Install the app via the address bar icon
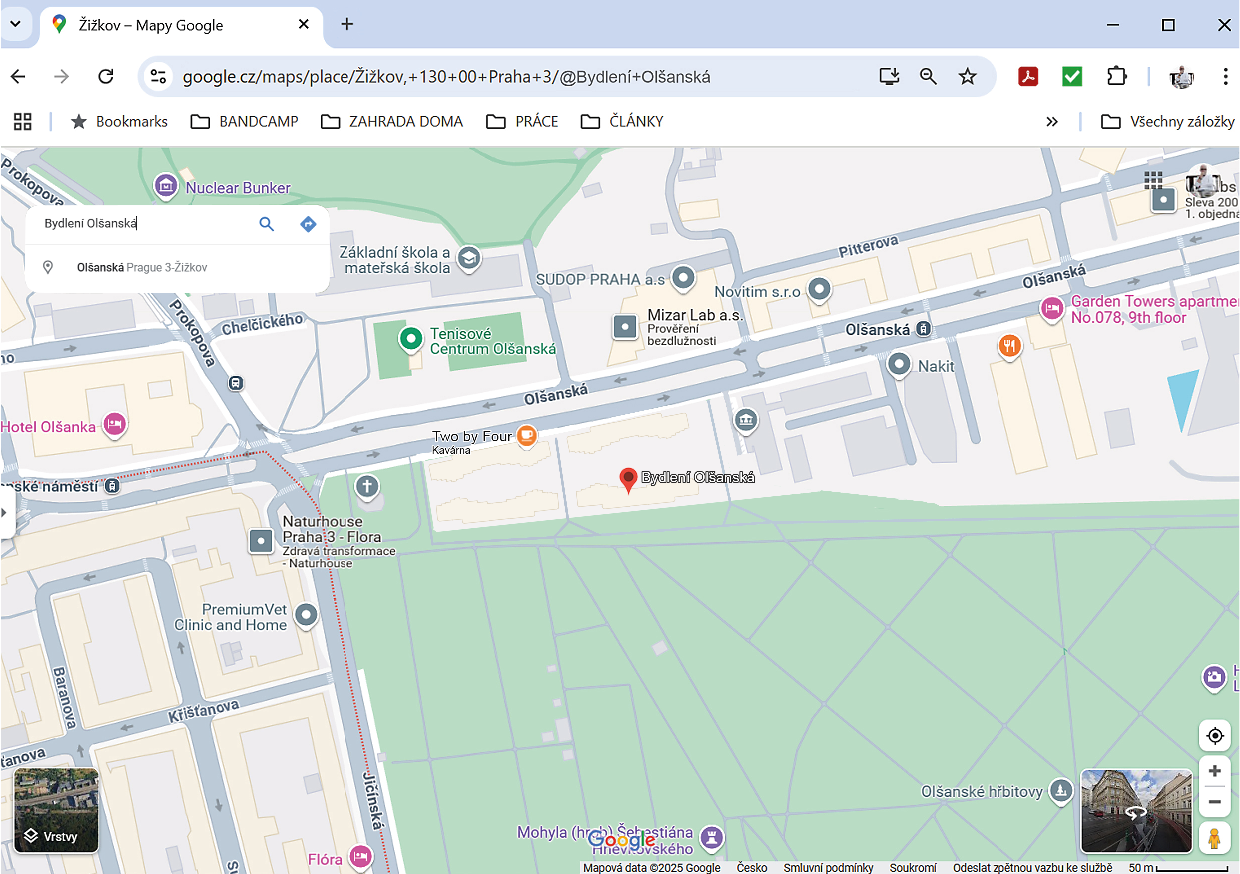Viewport: 1240px width, 874px height. pyautogui.click(x=889, y=77)
